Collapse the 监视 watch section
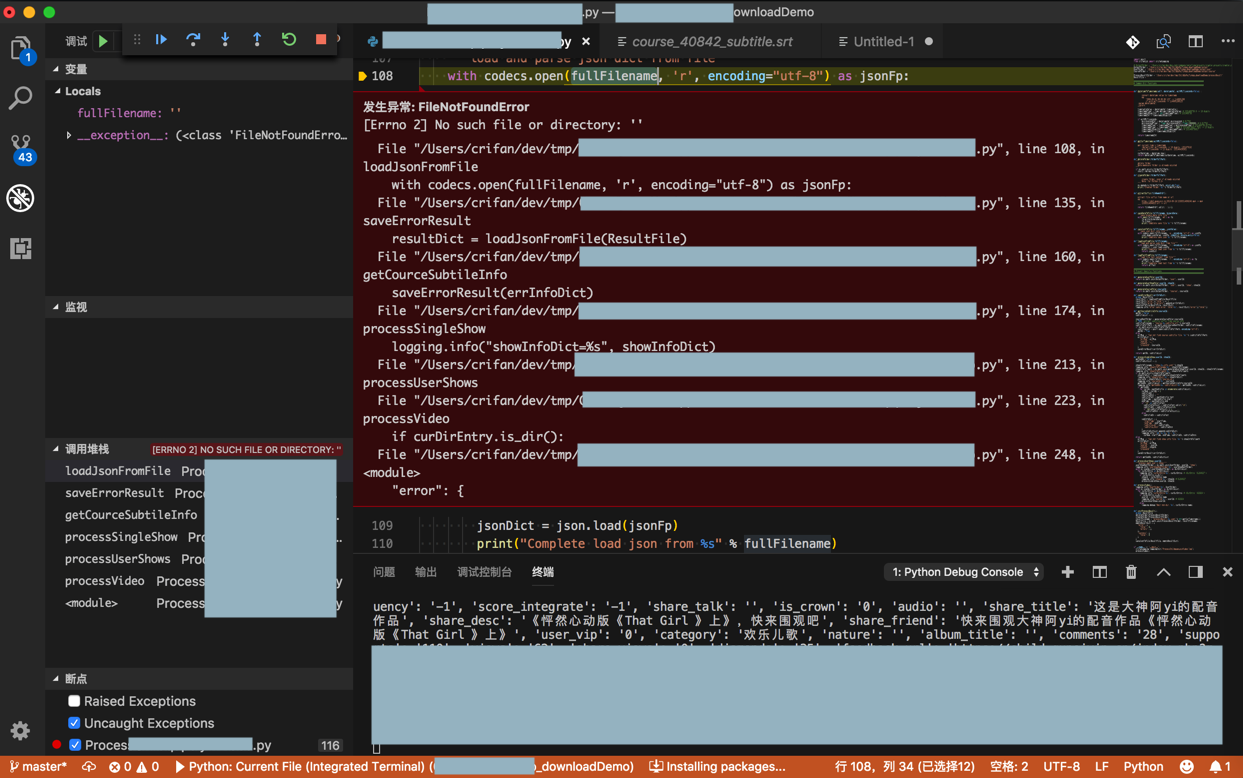 click(199, 307)
